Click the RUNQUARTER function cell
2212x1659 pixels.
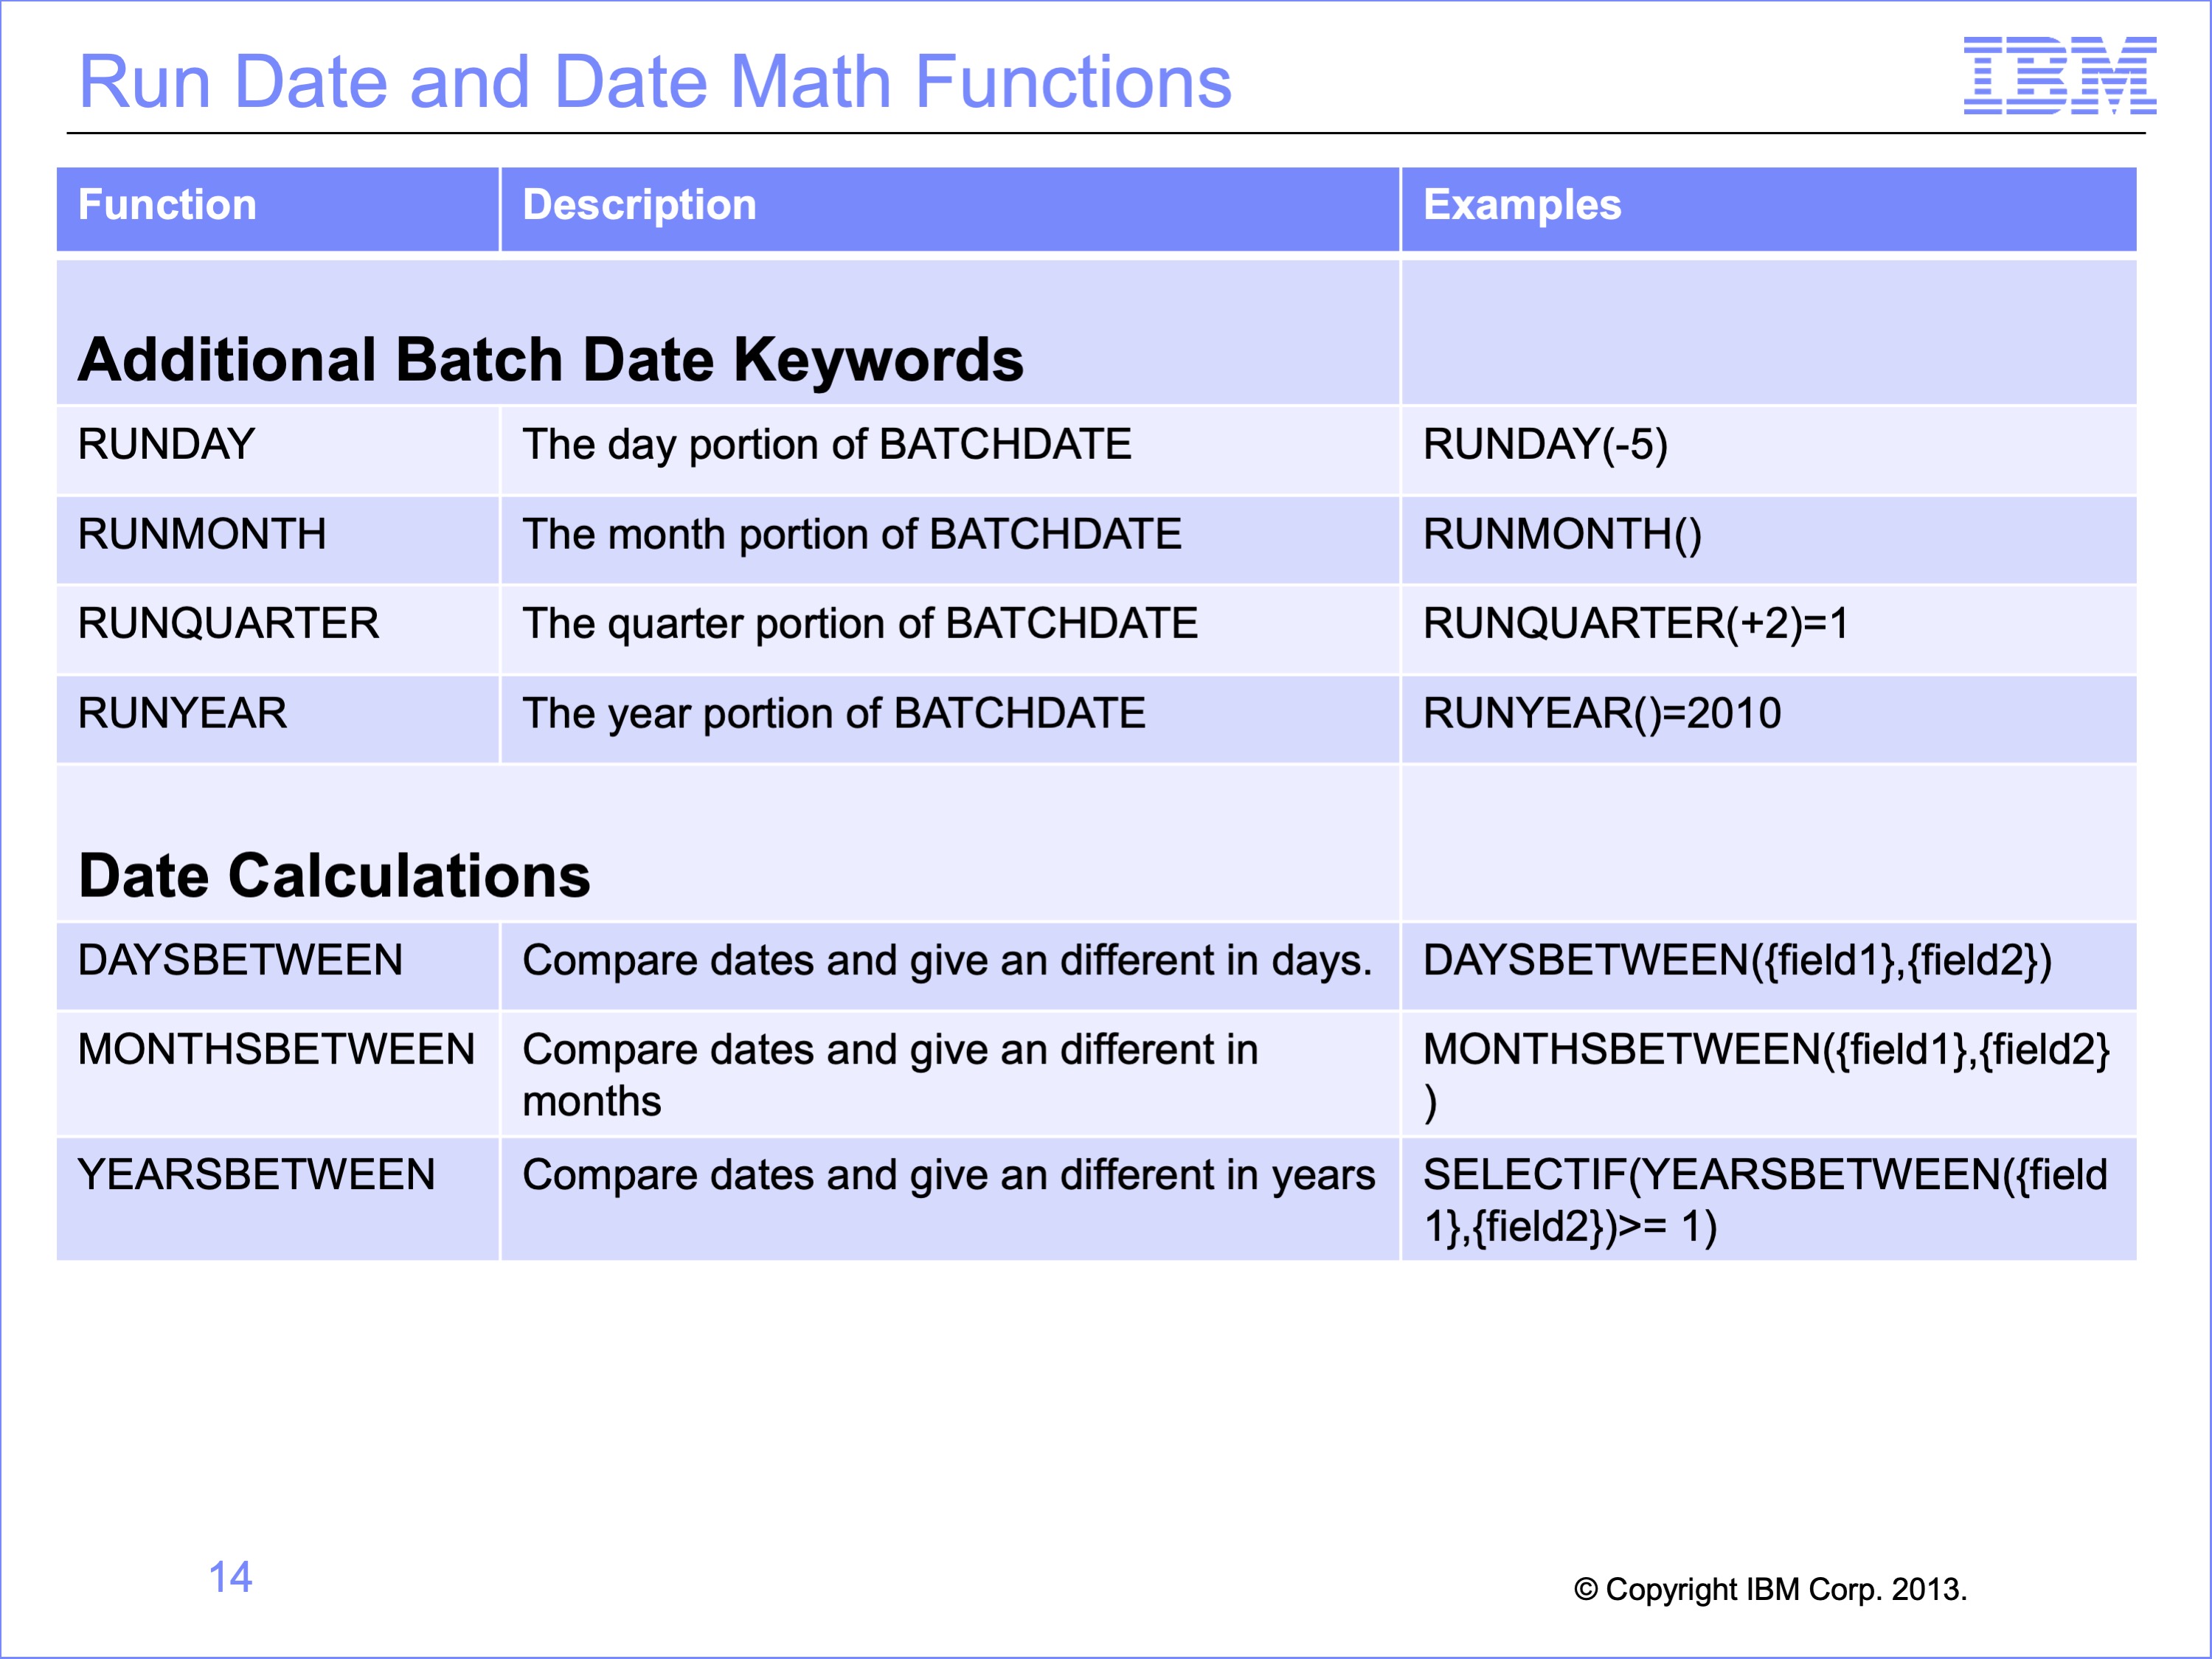click(278, 629)
